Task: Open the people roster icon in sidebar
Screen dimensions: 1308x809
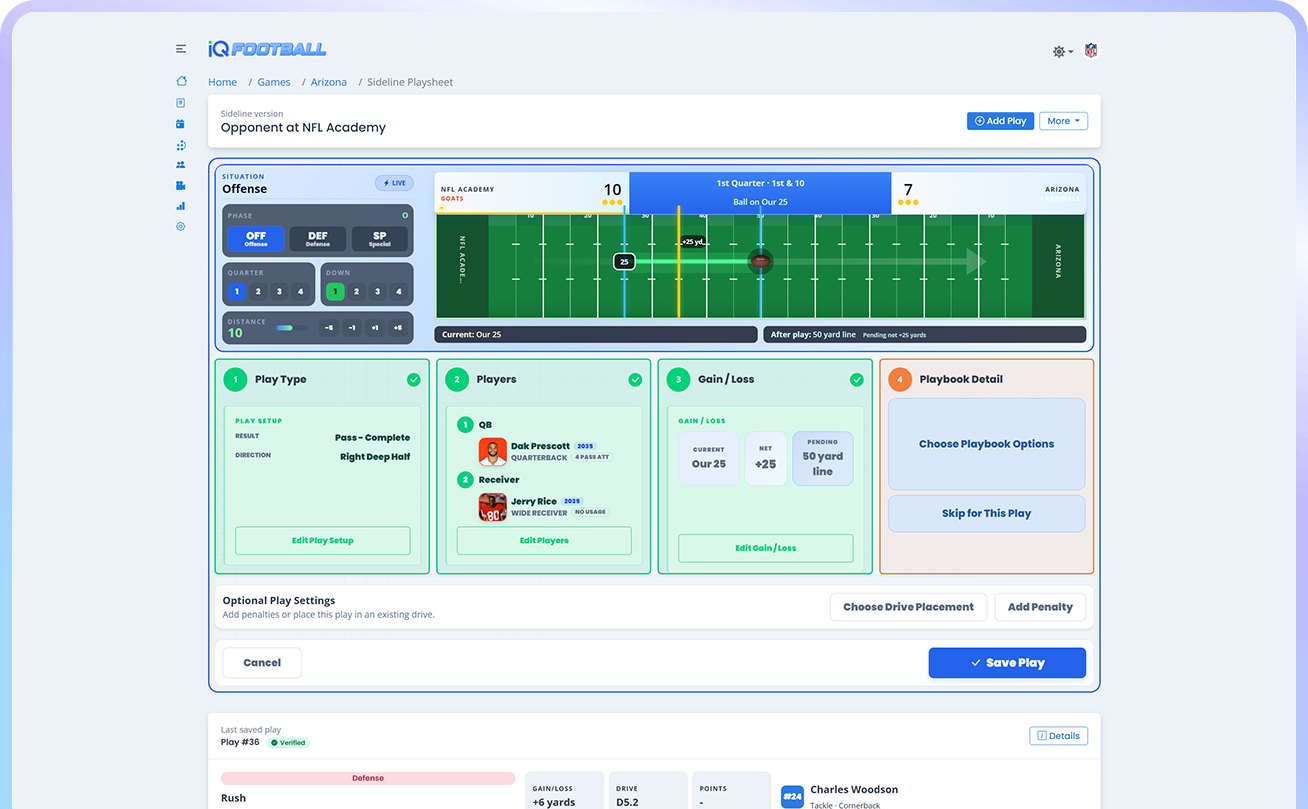Action: pyautogui.click(x=181, y=165)
